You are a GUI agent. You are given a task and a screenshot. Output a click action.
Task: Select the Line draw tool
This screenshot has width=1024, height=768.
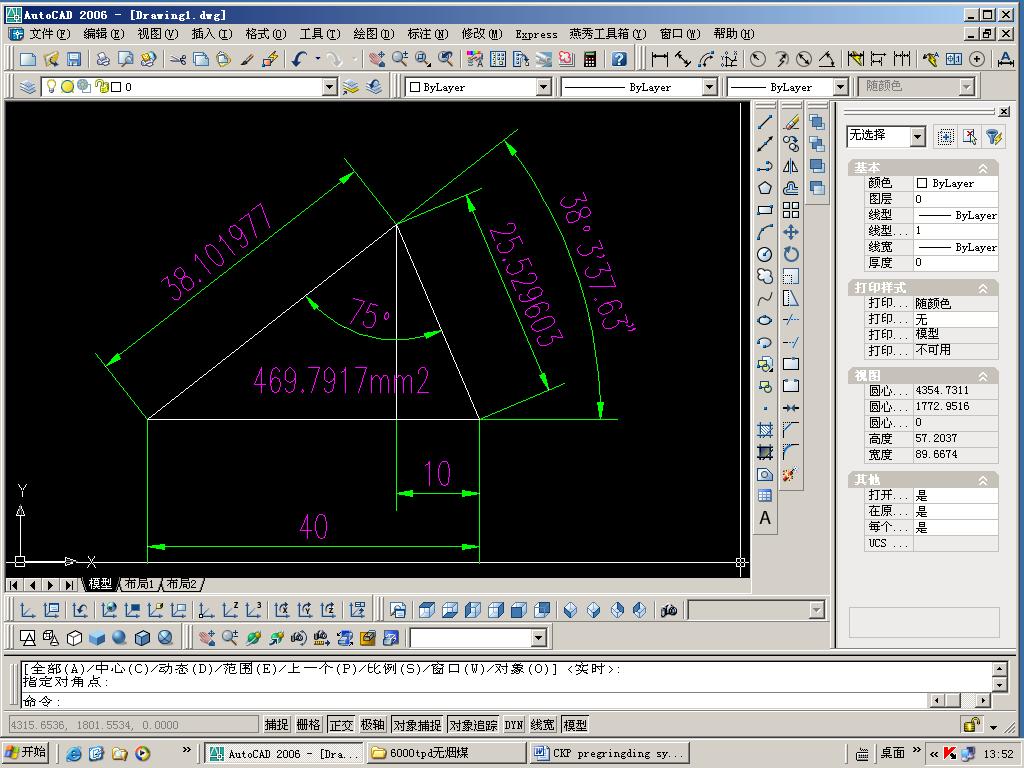[x=765, y=122]
